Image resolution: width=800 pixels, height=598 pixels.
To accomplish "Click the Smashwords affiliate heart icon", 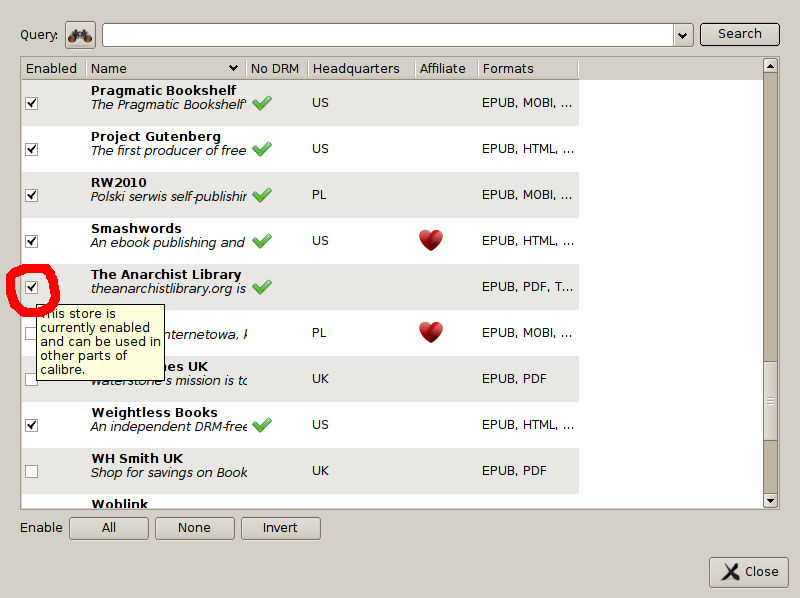I will coord(431,240).
